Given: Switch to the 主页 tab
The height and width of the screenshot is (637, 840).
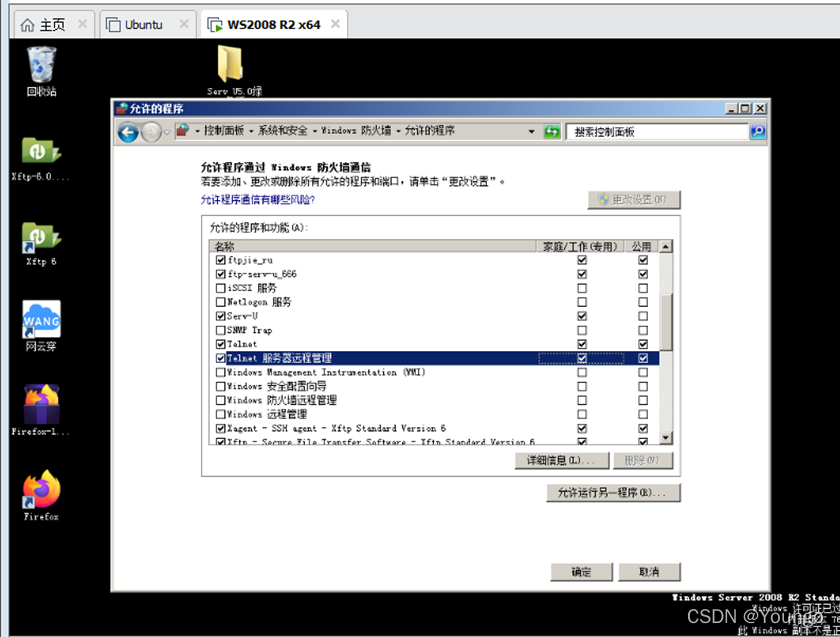Looking at the screenshot, I should coord(52,25).
